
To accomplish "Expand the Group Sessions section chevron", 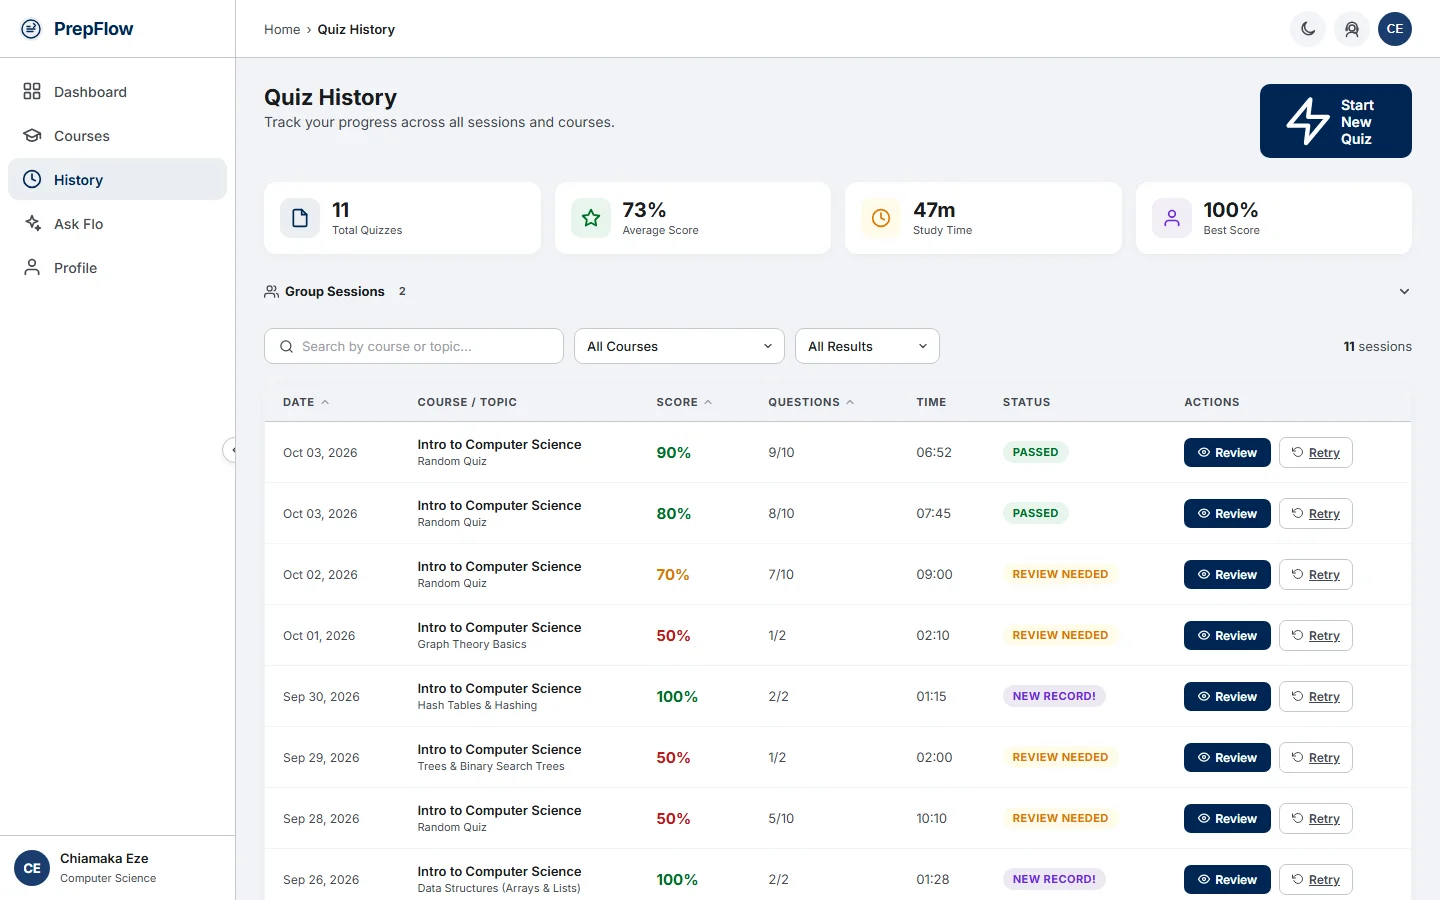I will (1404, 292).
